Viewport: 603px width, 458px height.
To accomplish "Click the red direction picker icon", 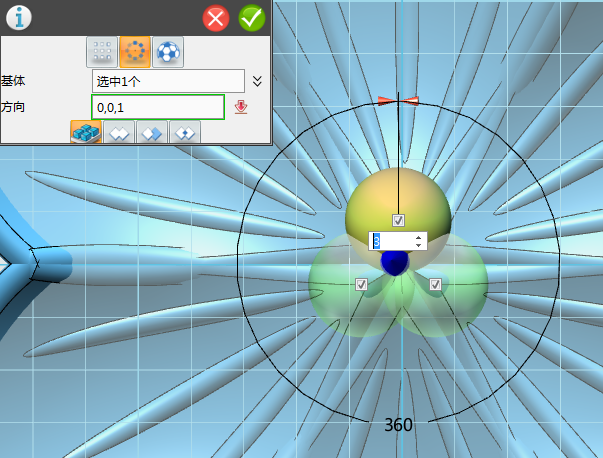I will [241, 107].
